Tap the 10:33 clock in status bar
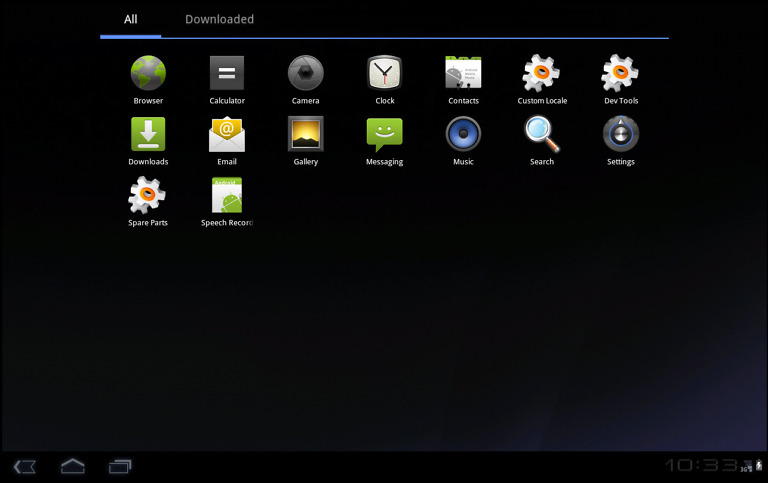Image resolution: width=768 pixels, height=483 pixels. click(701, 465)
